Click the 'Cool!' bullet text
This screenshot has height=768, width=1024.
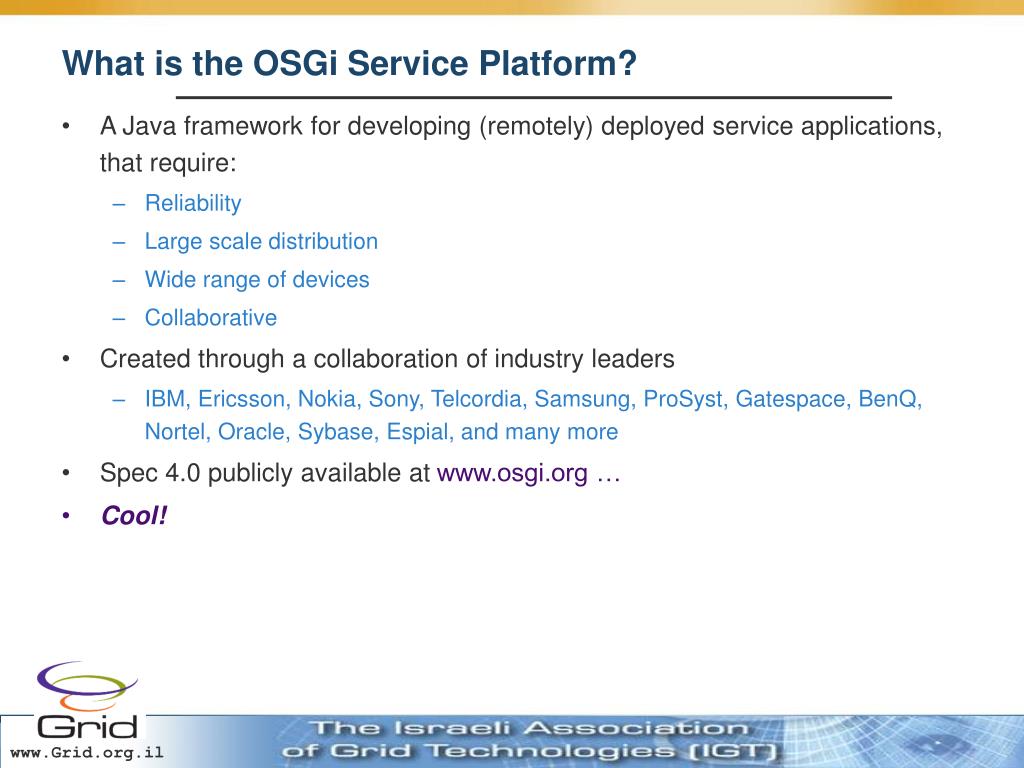coord(134,515)
